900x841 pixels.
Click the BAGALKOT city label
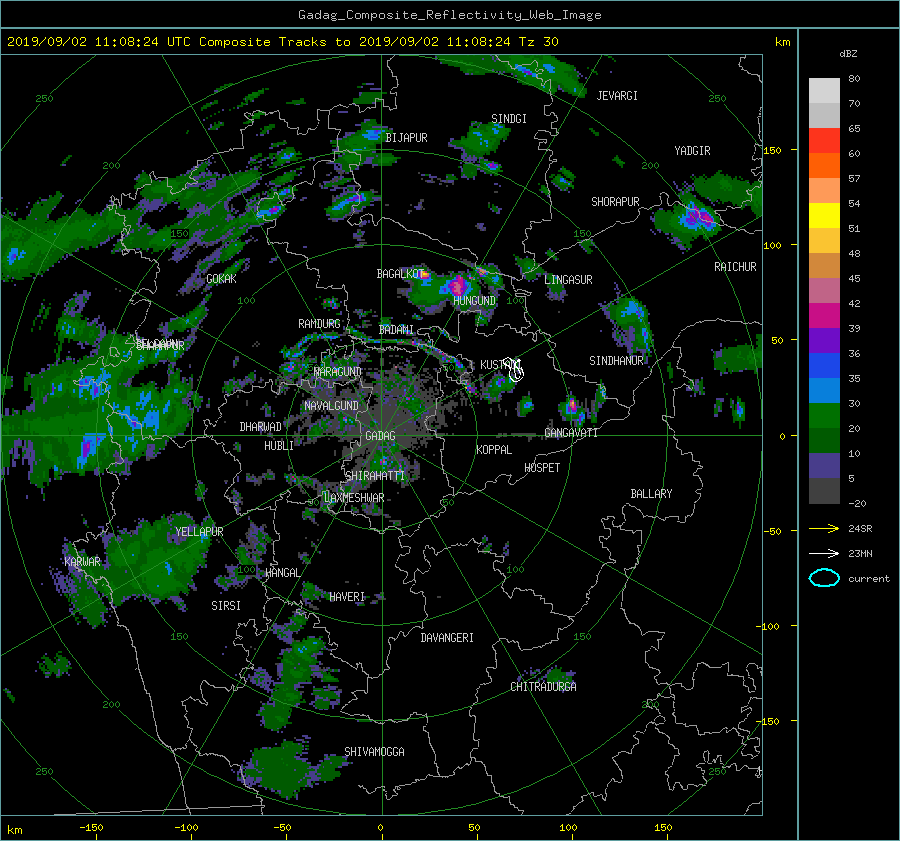[x=400, y=274]
